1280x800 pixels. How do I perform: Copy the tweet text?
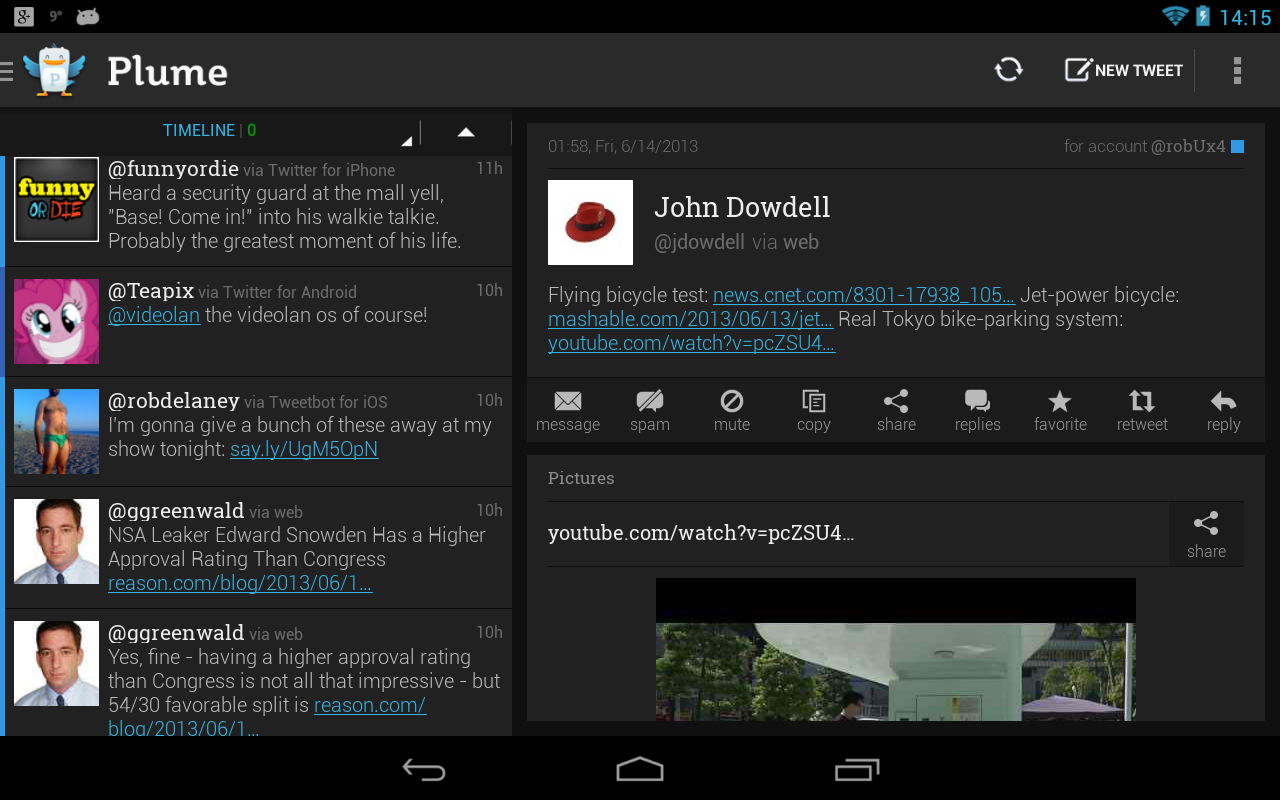(x=814, y=410)
